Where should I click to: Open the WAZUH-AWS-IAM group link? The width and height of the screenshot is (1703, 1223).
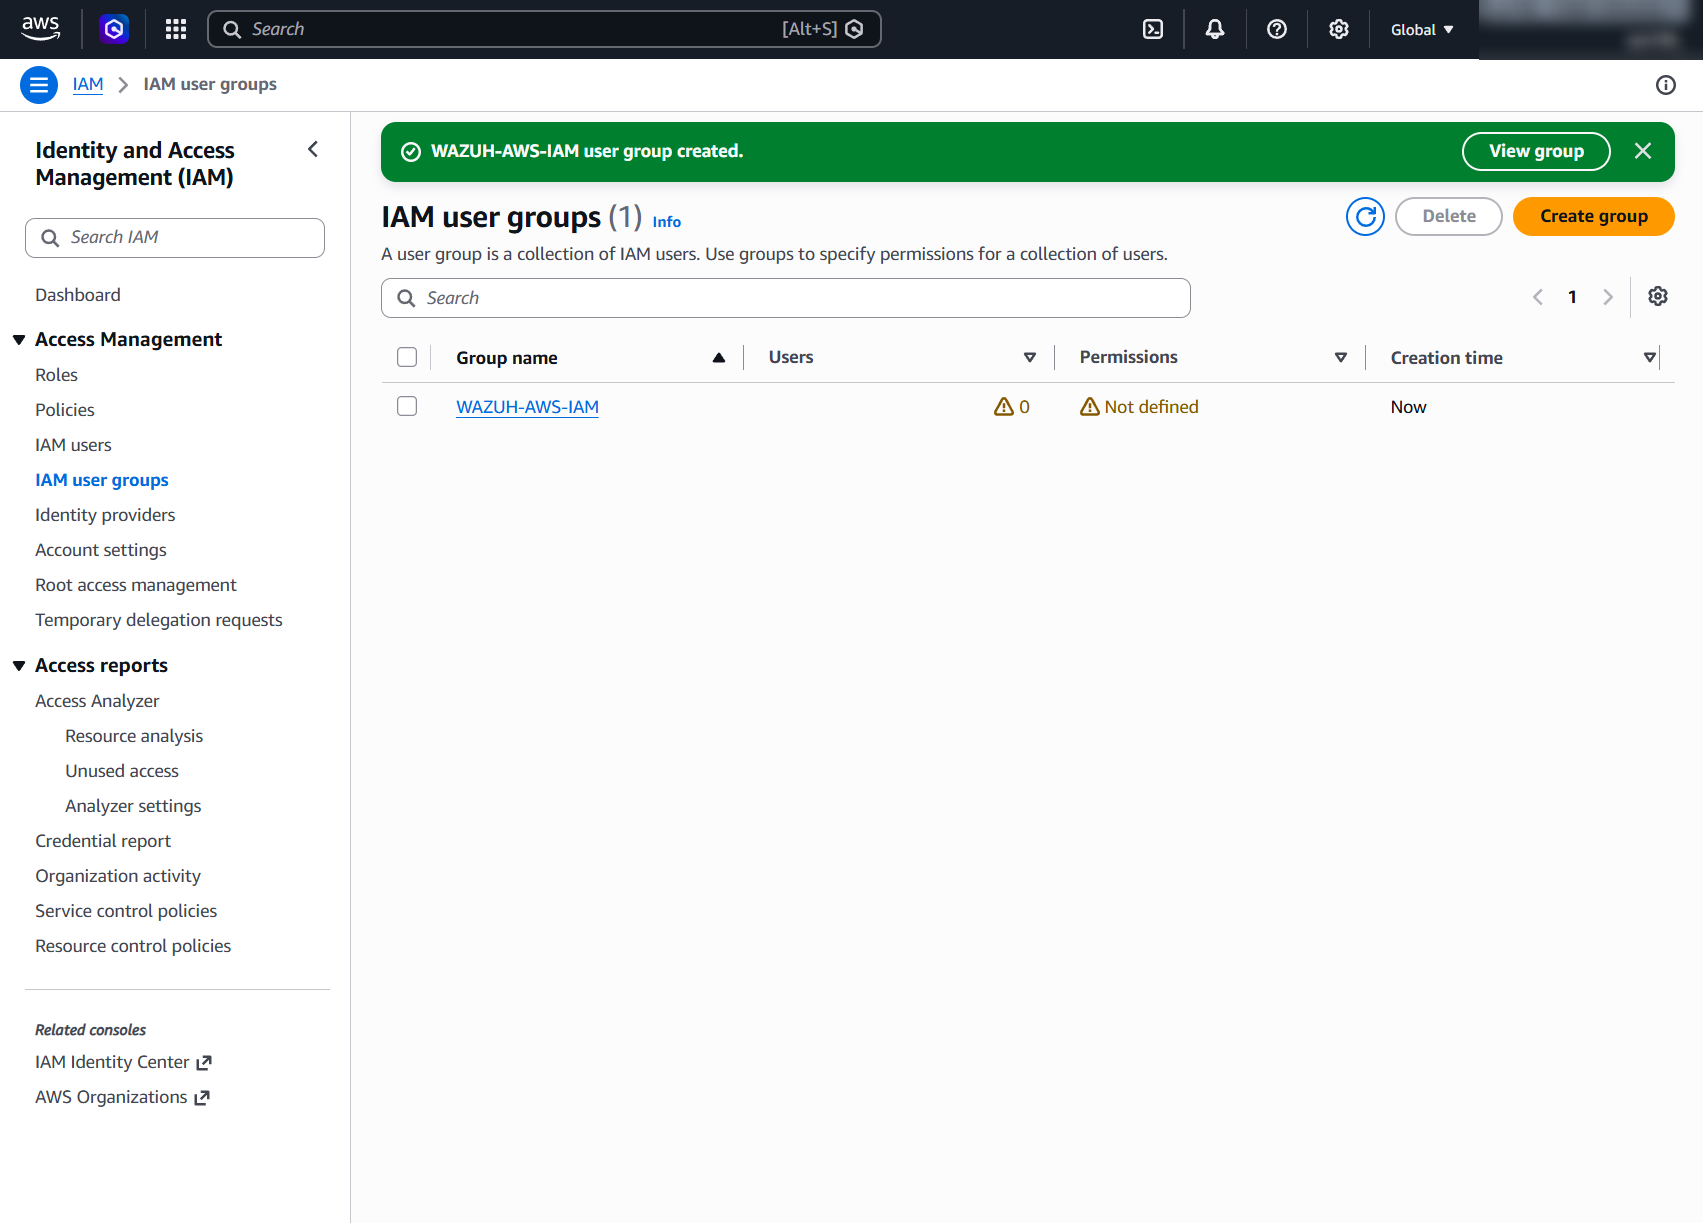click(x=527, y=407)
